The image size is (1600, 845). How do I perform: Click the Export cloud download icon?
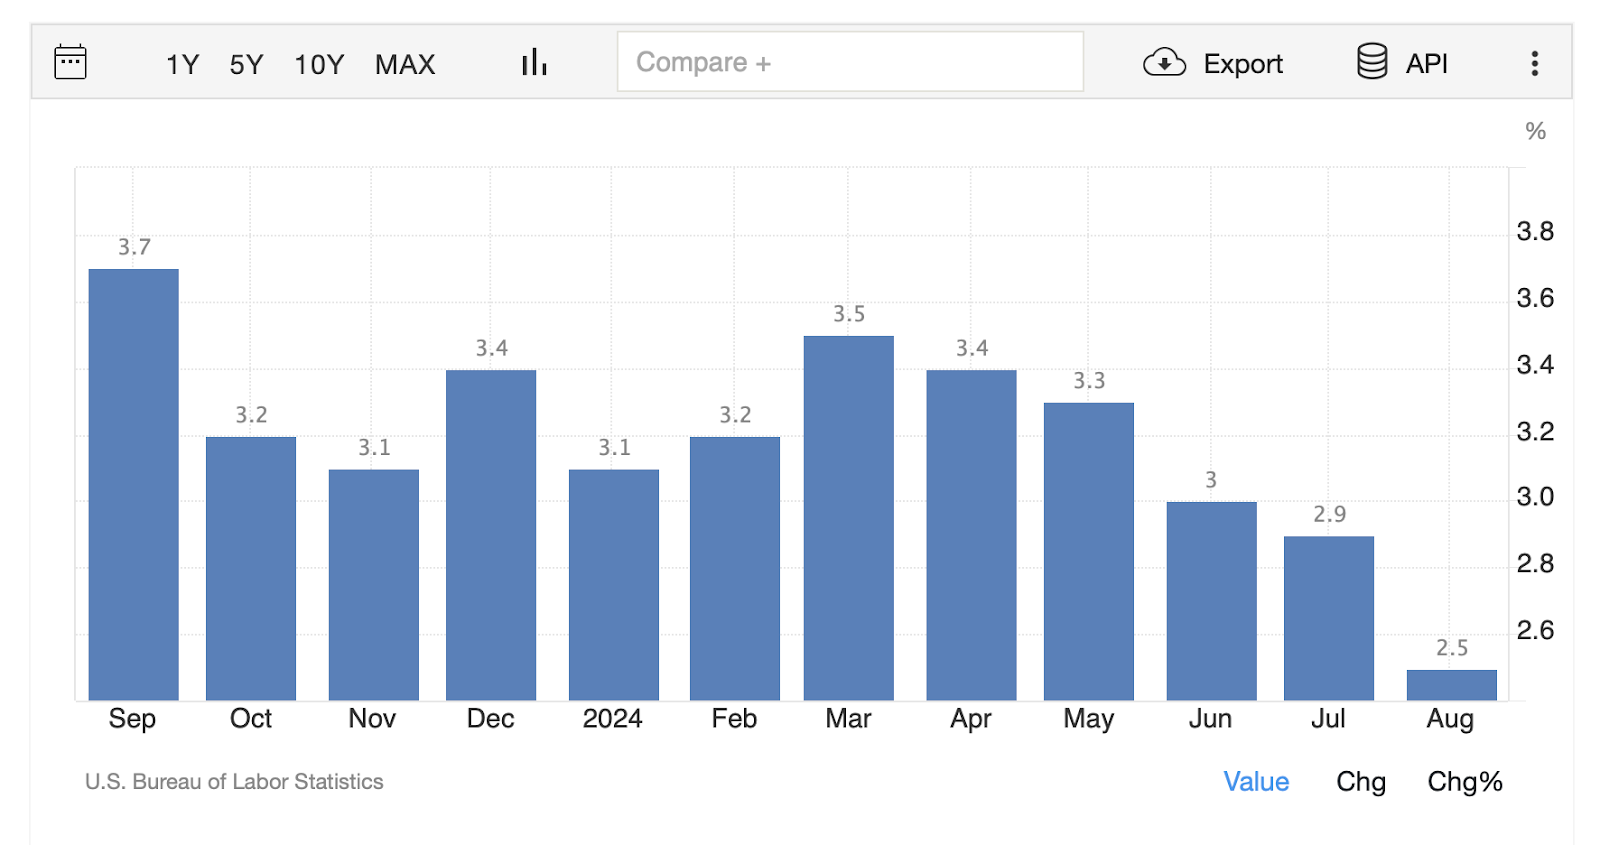point(1164,63)
